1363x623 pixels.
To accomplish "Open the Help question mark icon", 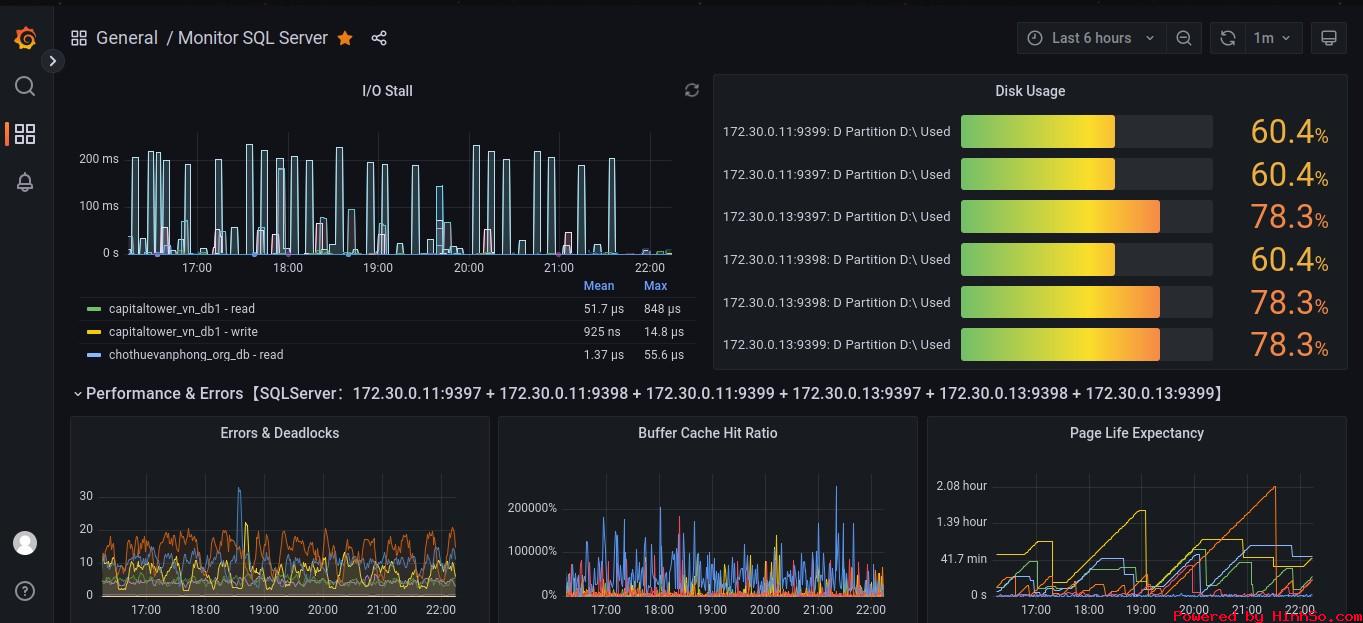I will pos(25,591).
